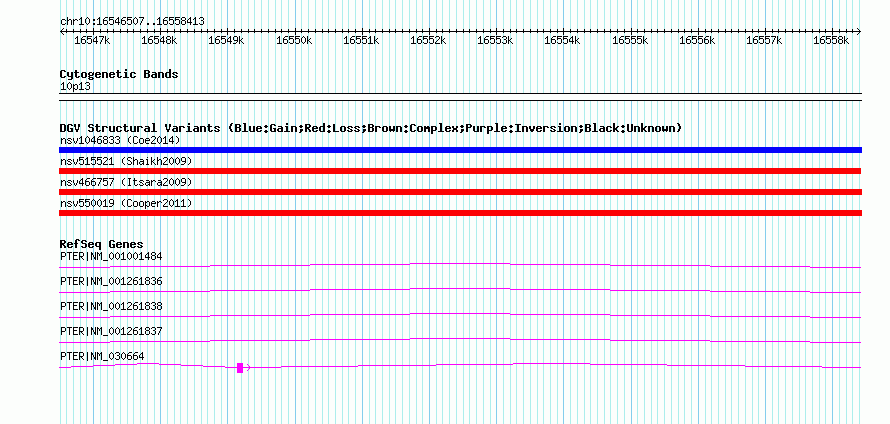This screenshot has width=890, height=424.
Task: Click ruler tick label 16556k
Action: (697, 40)
